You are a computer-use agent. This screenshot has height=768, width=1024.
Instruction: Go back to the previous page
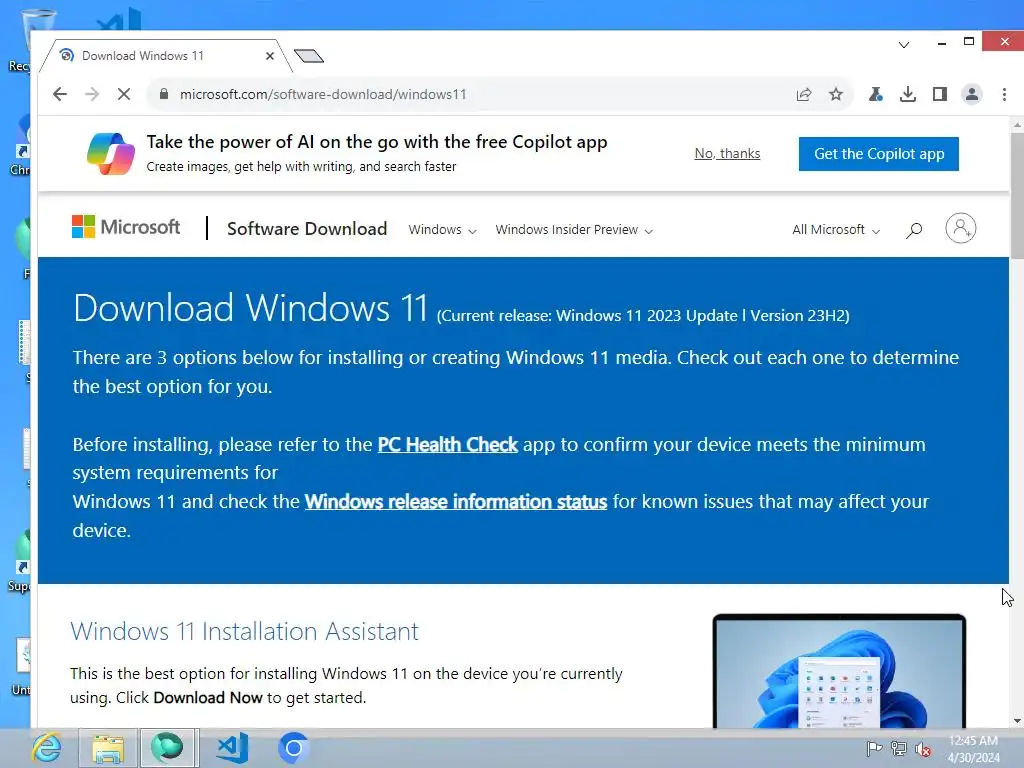point(60,94)
